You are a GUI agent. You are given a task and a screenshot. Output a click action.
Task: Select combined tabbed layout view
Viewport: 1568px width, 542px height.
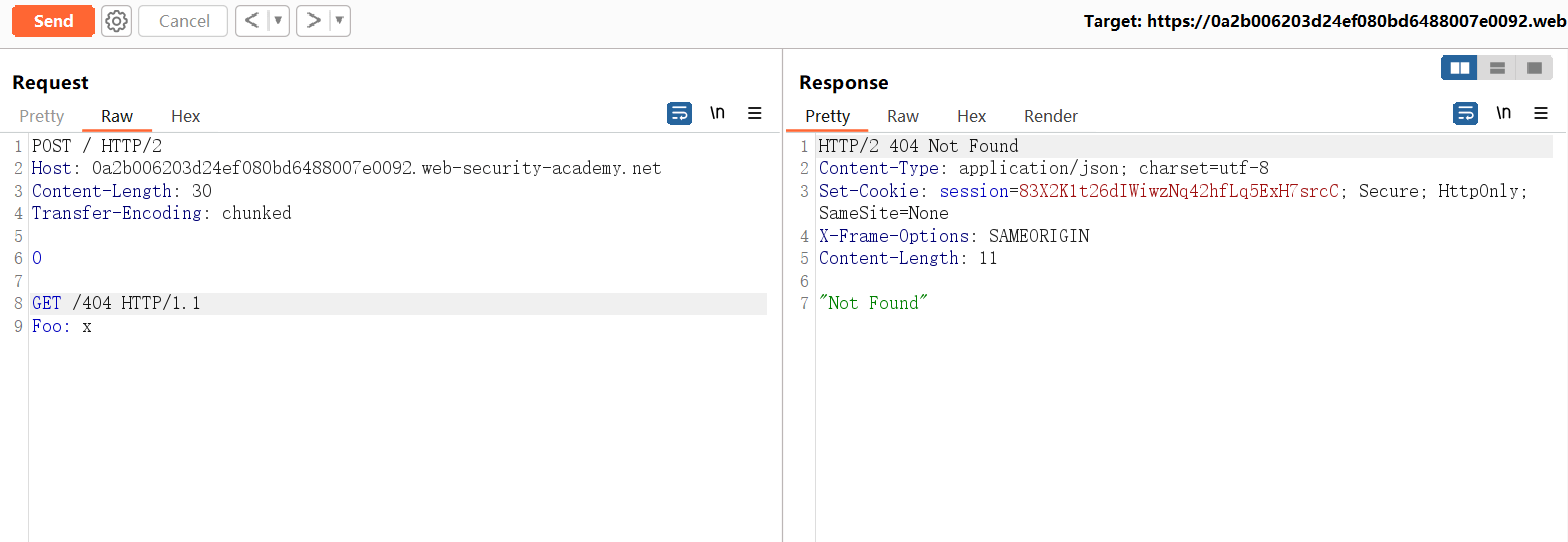[1534, 68]
